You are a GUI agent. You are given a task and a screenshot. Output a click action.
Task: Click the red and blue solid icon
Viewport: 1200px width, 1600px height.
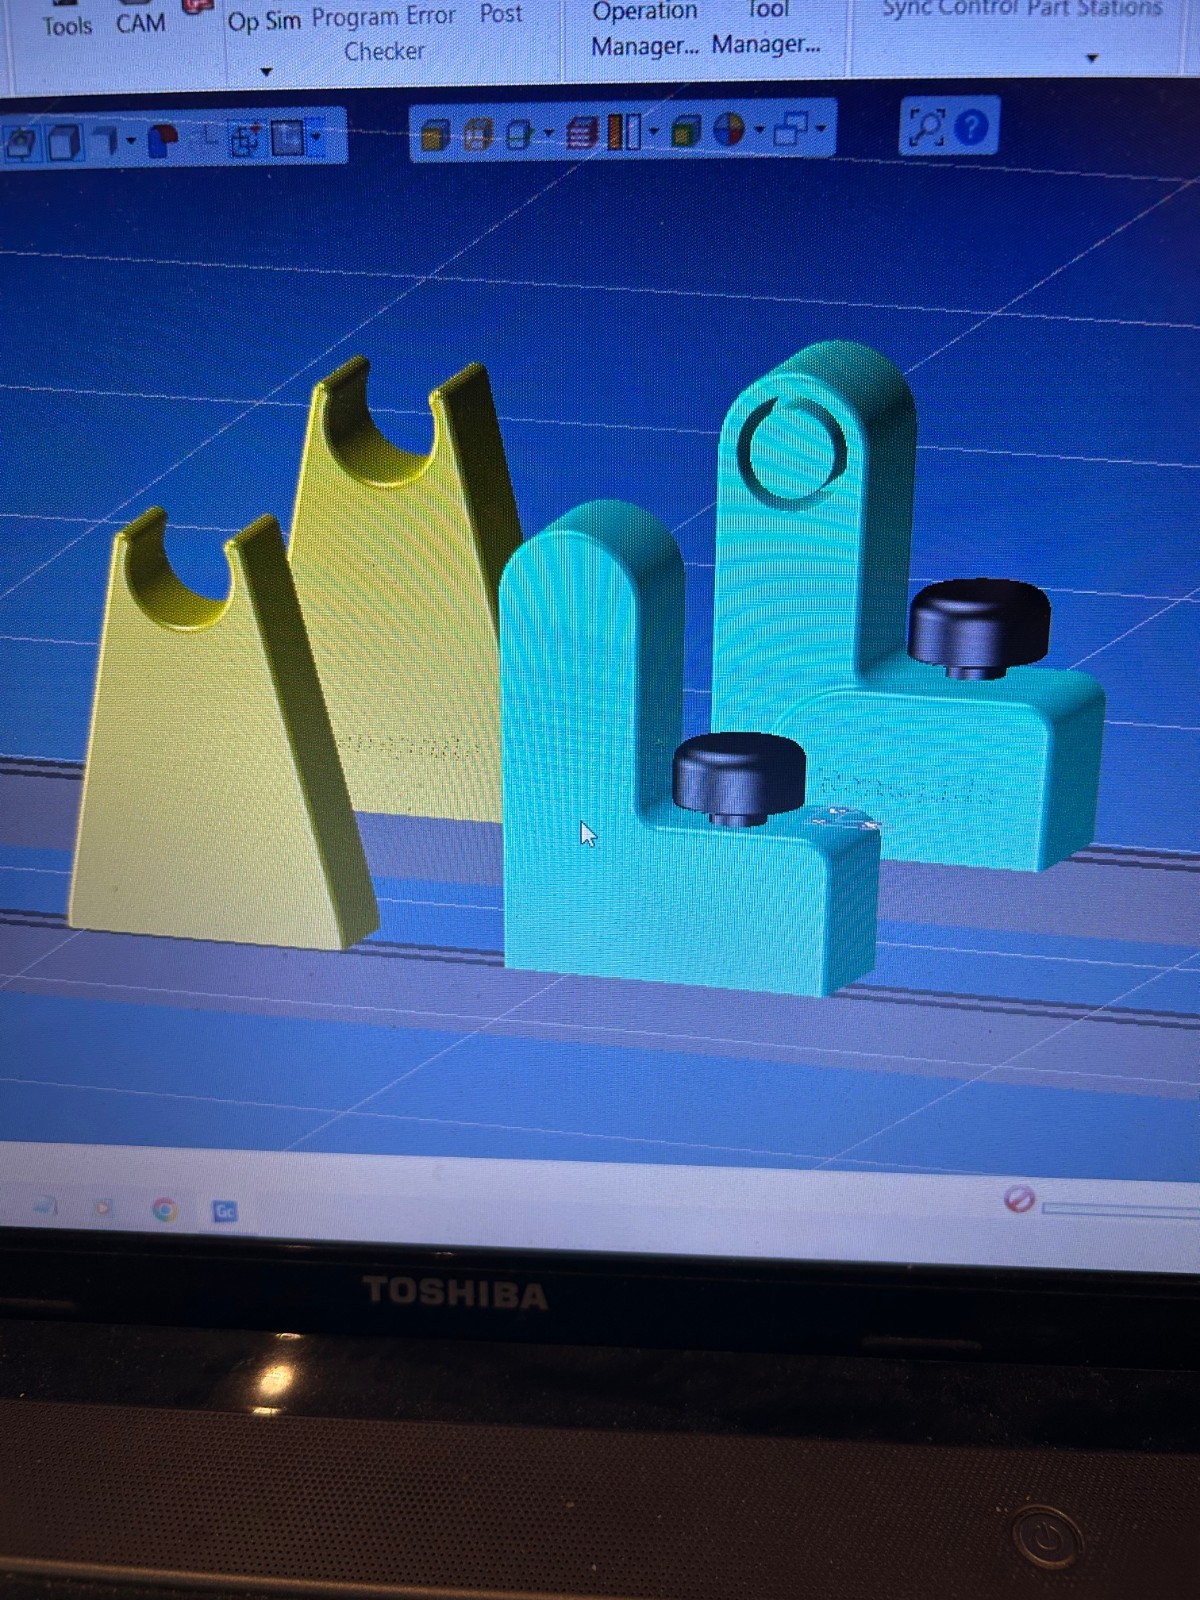pyautogui.click(x=163, y=140)
